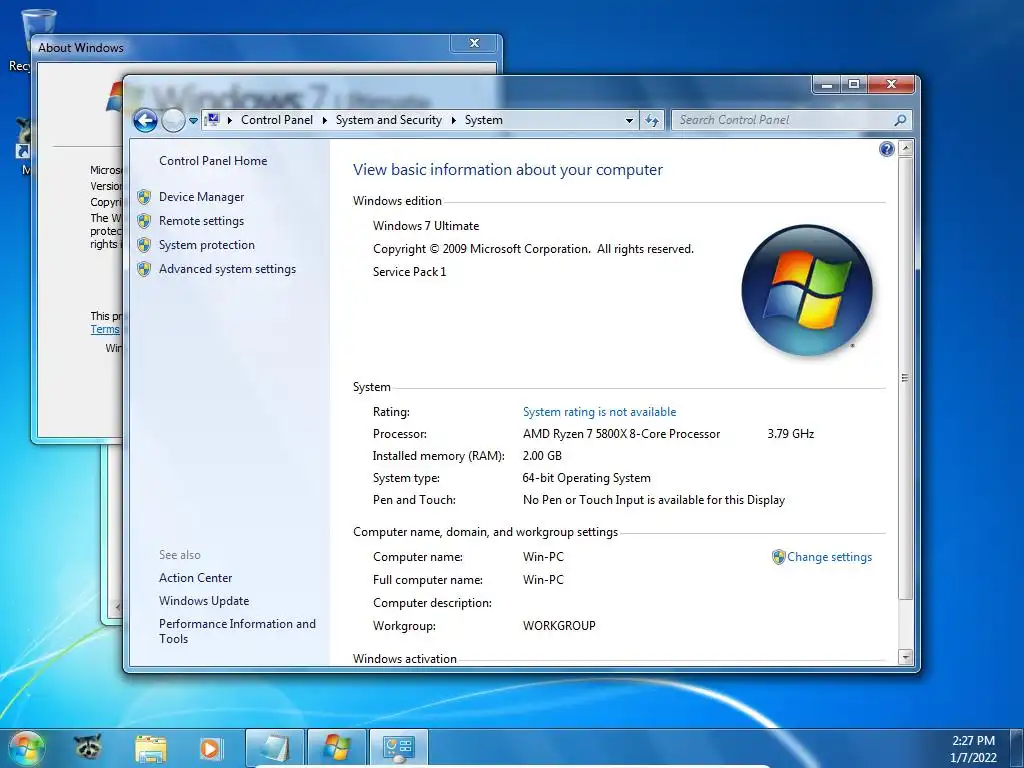
Task: Click the shield icon beside Change settings
Action: 778,557
